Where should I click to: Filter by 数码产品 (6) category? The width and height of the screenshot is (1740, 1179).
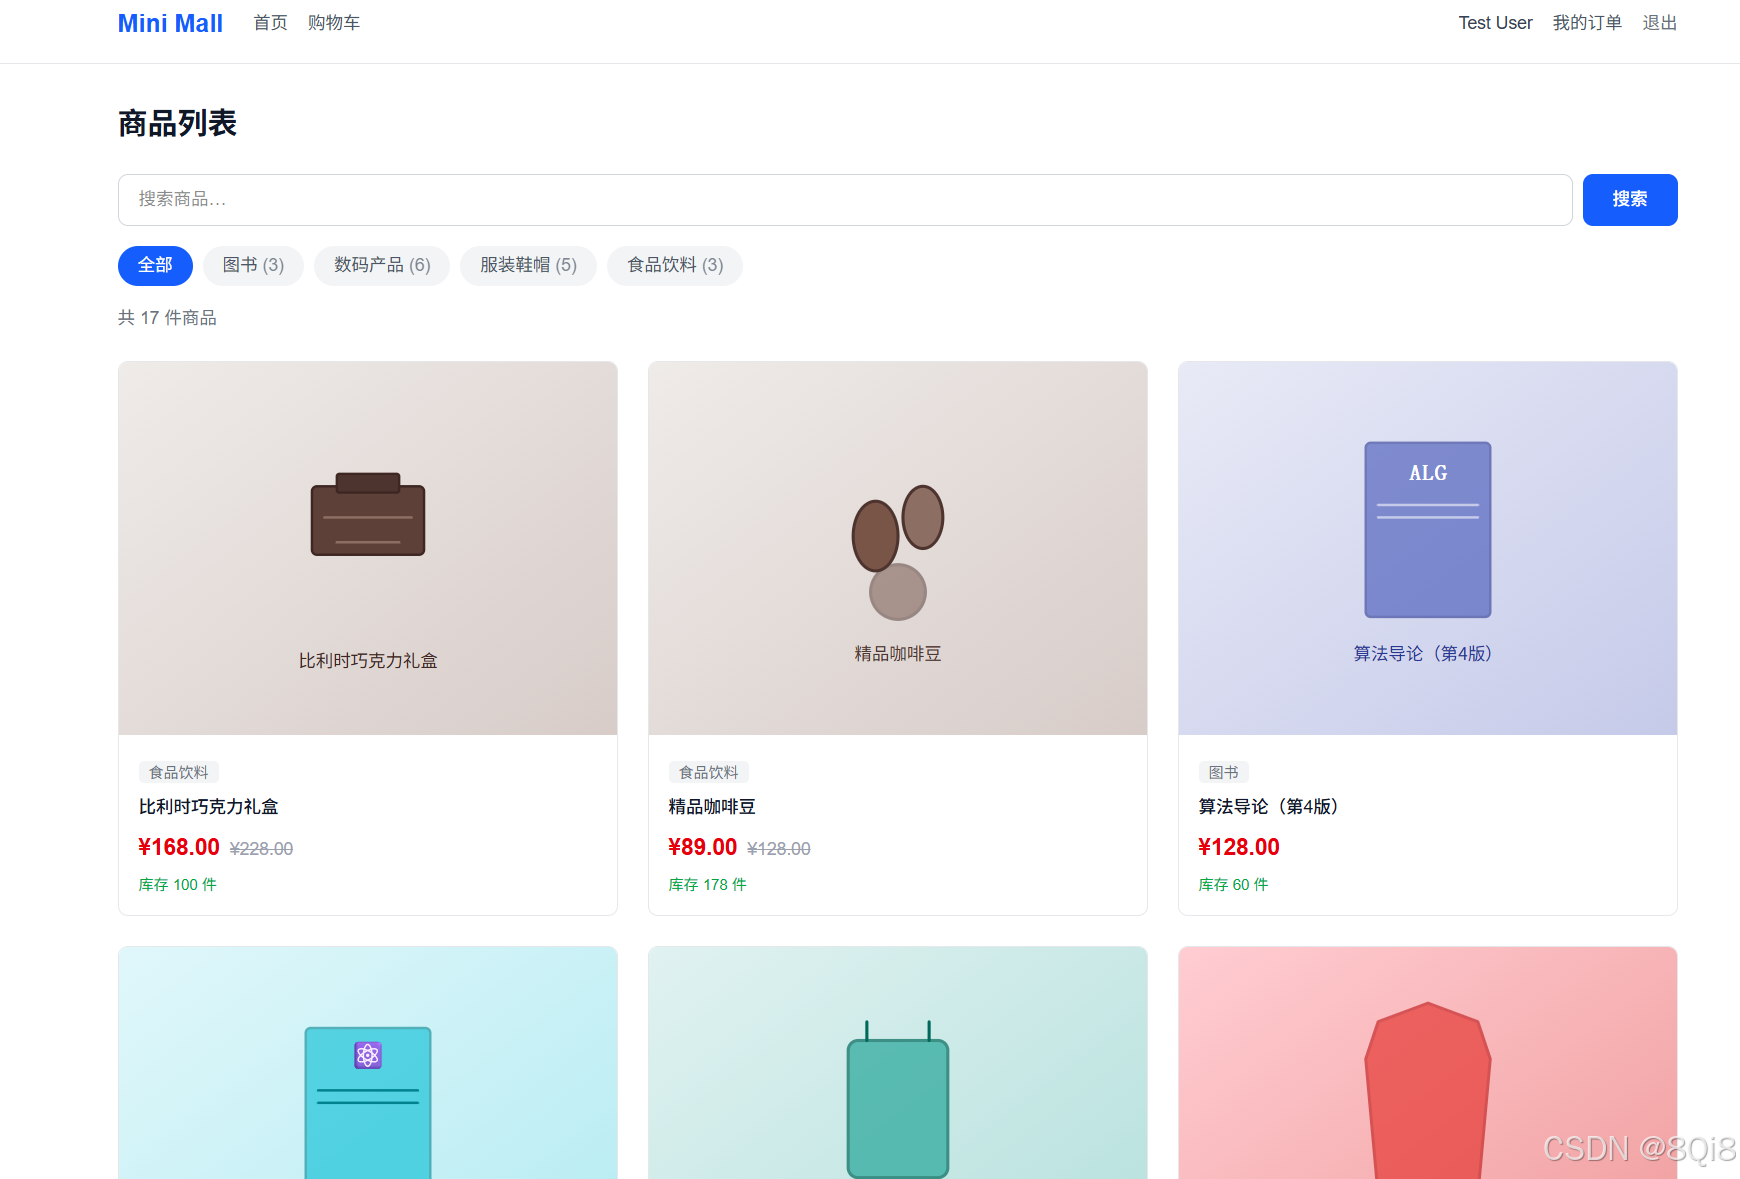point(382,266)
